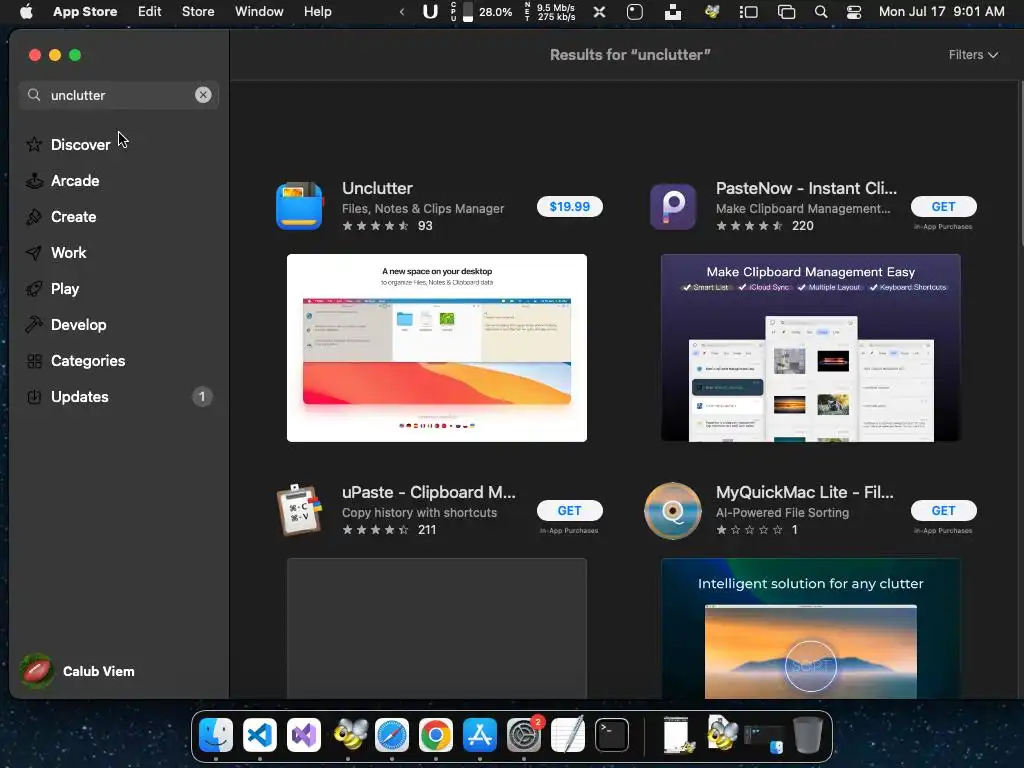Go to the Create section
Screen dimensions: 1024x768
click(73, 217)
